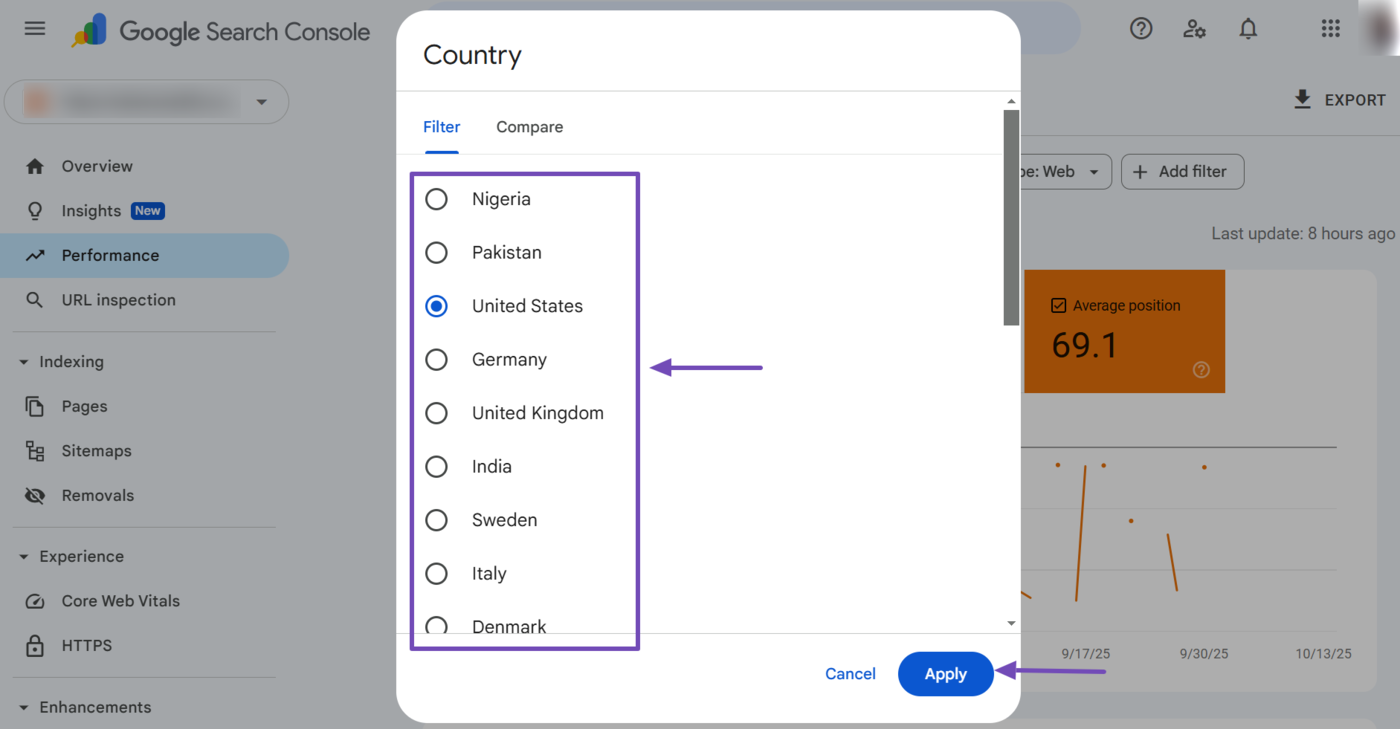This screenshot has height=729, width=1400.
Task: Open the hamburger main menu
Action: pyautogui.click(x=35, y=29)
